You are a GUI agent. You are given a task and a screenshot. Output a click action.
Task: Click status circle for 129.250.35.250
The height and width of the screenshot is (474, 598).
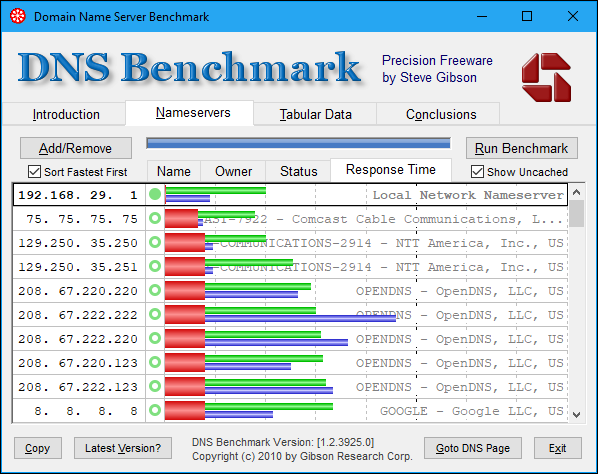pyautogui.click(x=155, y=243)
